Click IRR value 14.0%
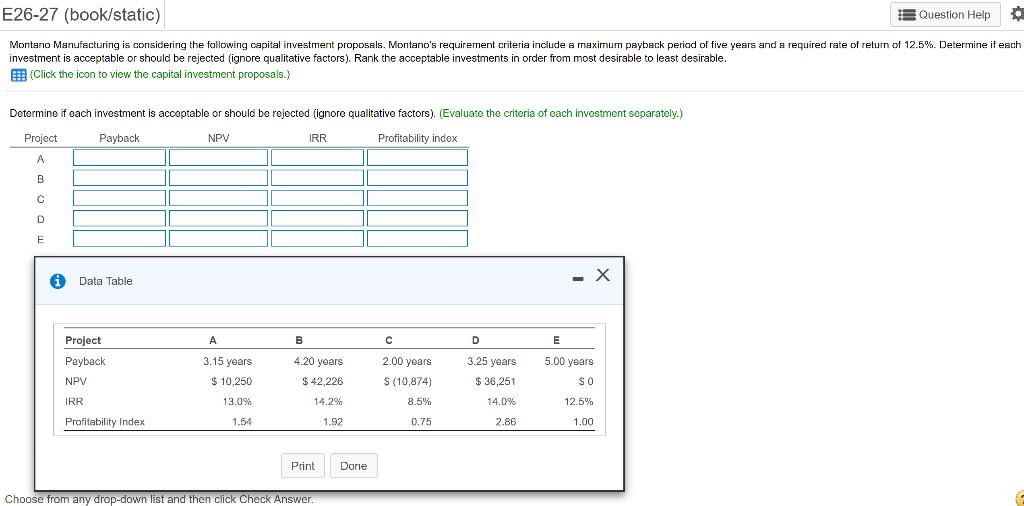 point(502,402)
